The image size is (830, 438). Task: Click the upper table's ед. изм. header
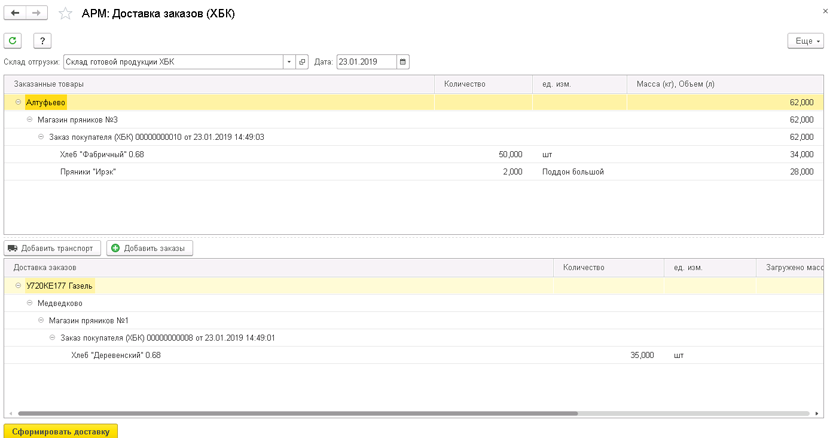[x=580, y=84]
